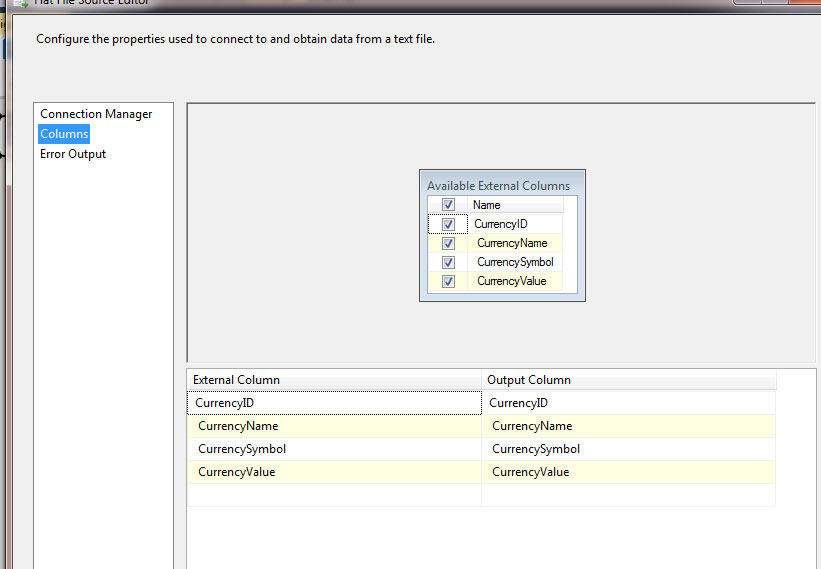Open the Connection Manager page
Image resolution: width=821 pixels, height=569 pixels.
click(x=96, y=114)
